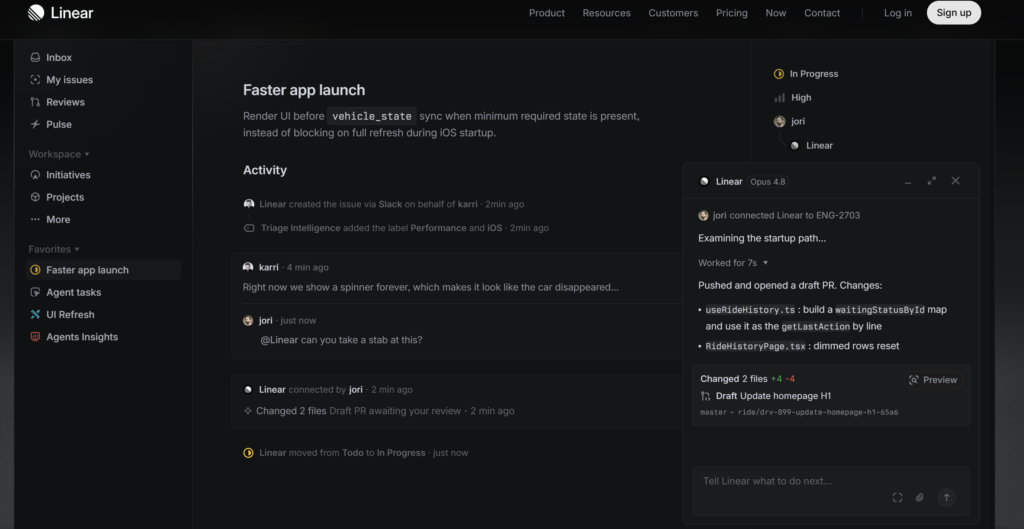Click the branch name ride/drv-899-update-homepage-h1-65a6
Image resolution: width=1024 pixels, height=529 pixels.
tap(818, 412)
